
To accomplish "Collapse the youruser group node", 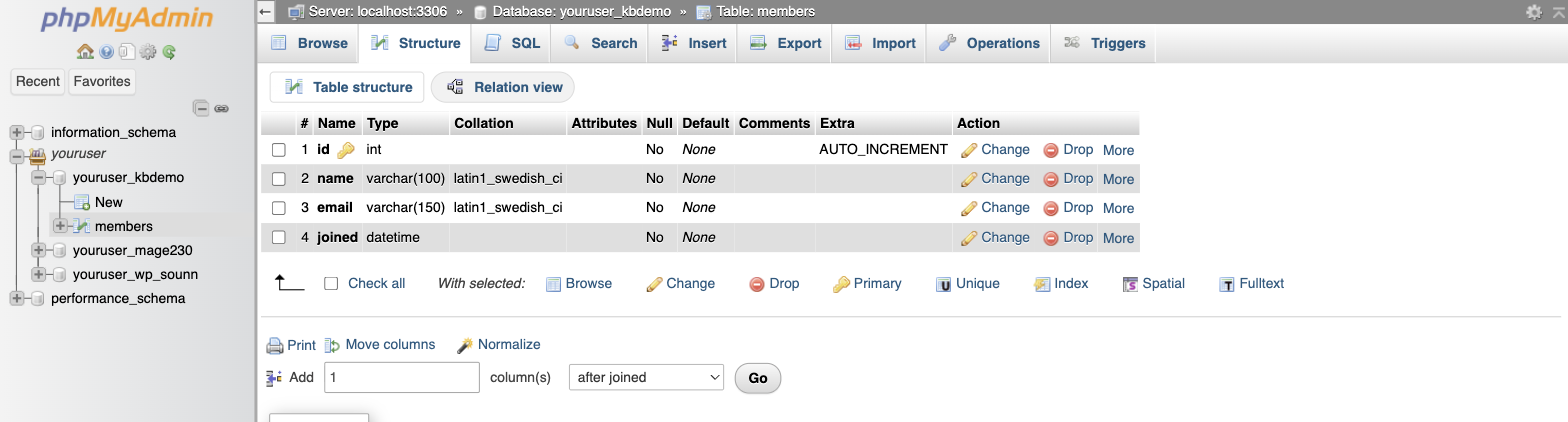I will click(17, 155).
